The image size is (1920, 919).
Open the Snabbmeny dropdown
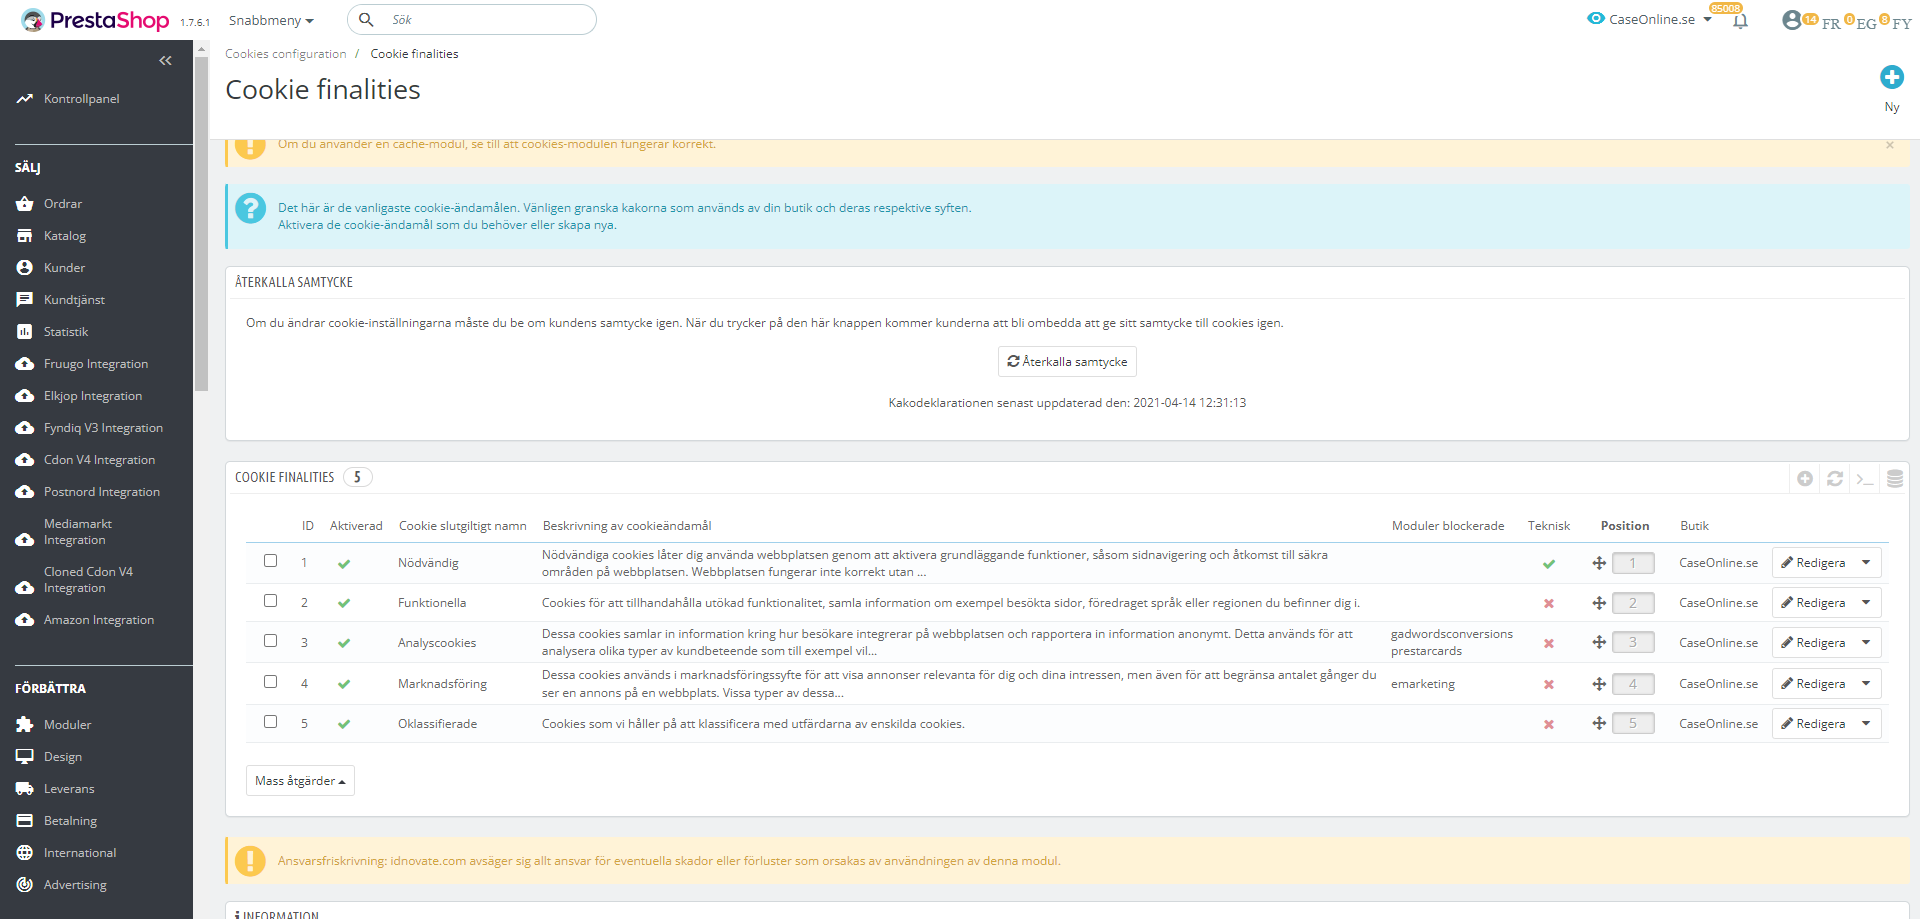271,21
